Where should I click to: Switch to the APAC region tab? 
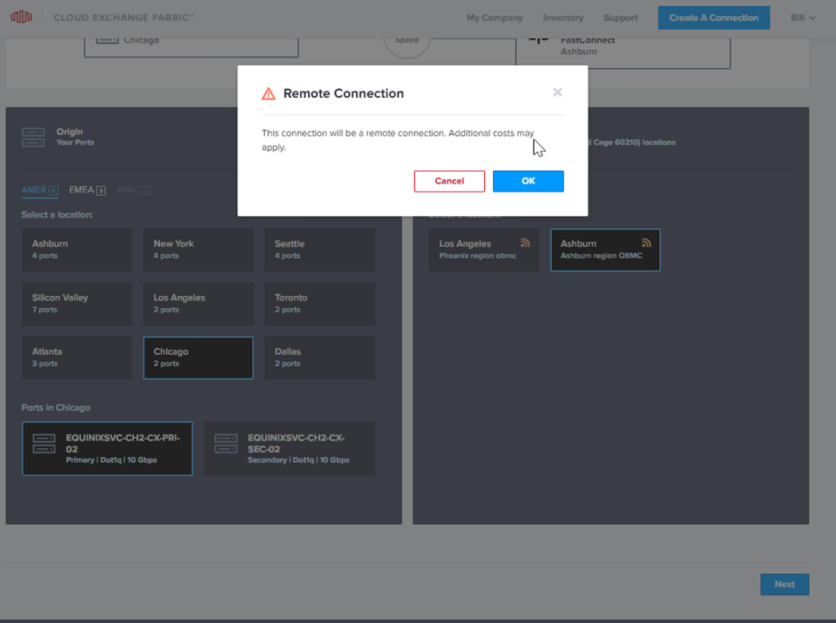133,190
